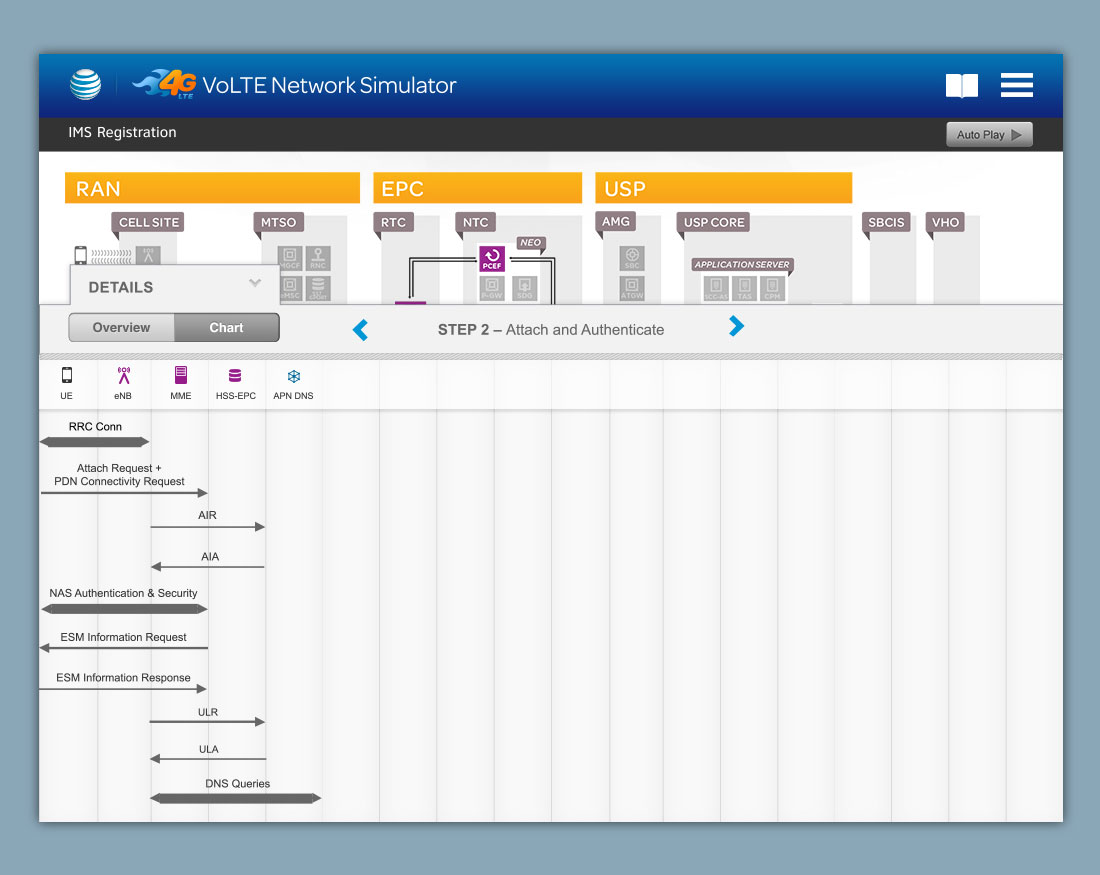Click the MME server icon
This screenshot has width=1100, height=875.
(x=180, y=376)
